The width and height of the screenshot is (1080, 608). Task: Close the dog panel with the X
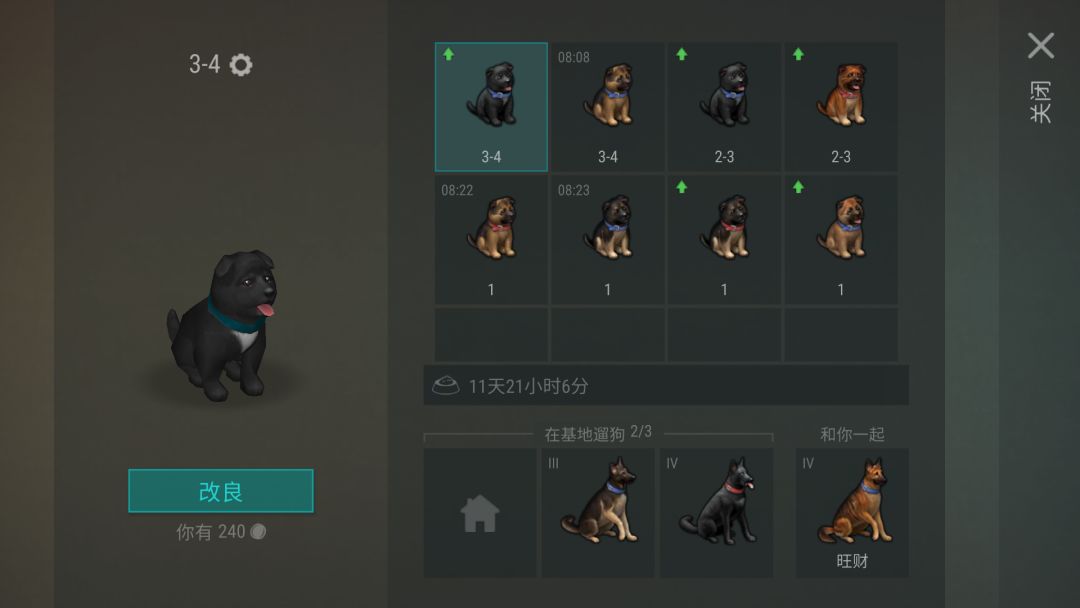[x=1041, y=45]
